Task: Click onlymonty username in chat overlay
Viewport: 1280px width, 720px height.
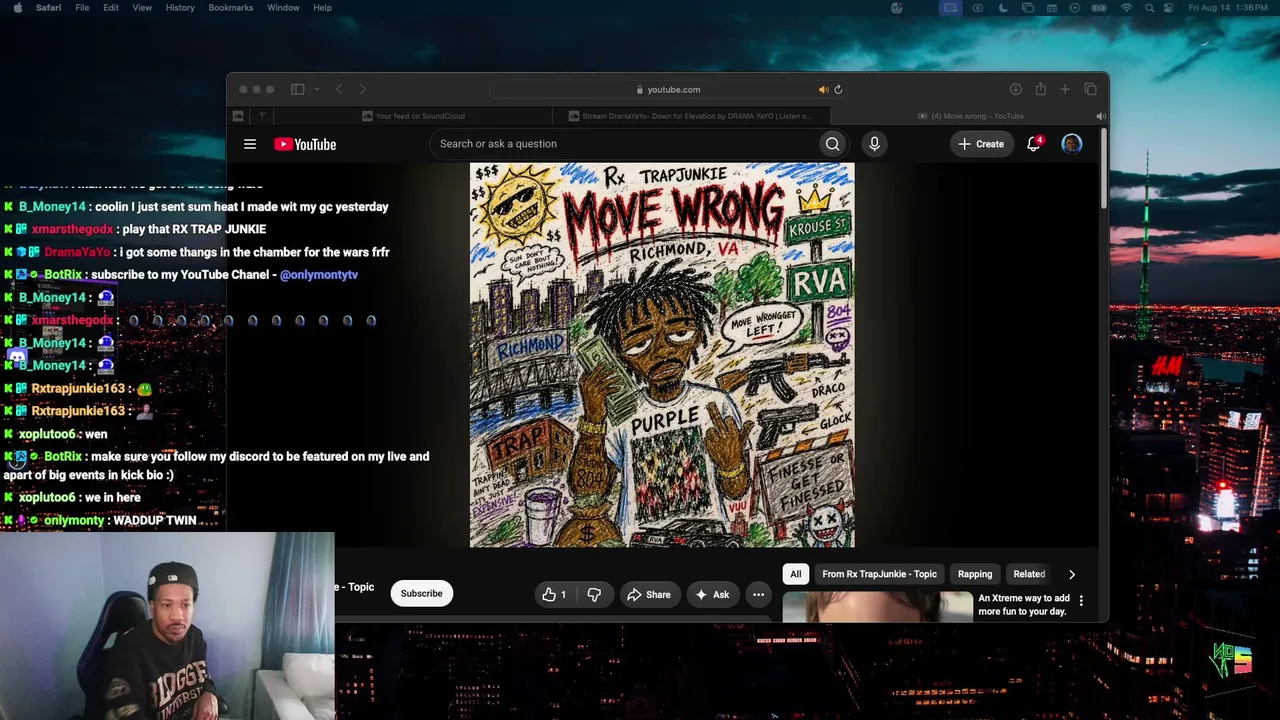Action: (74, 520)
